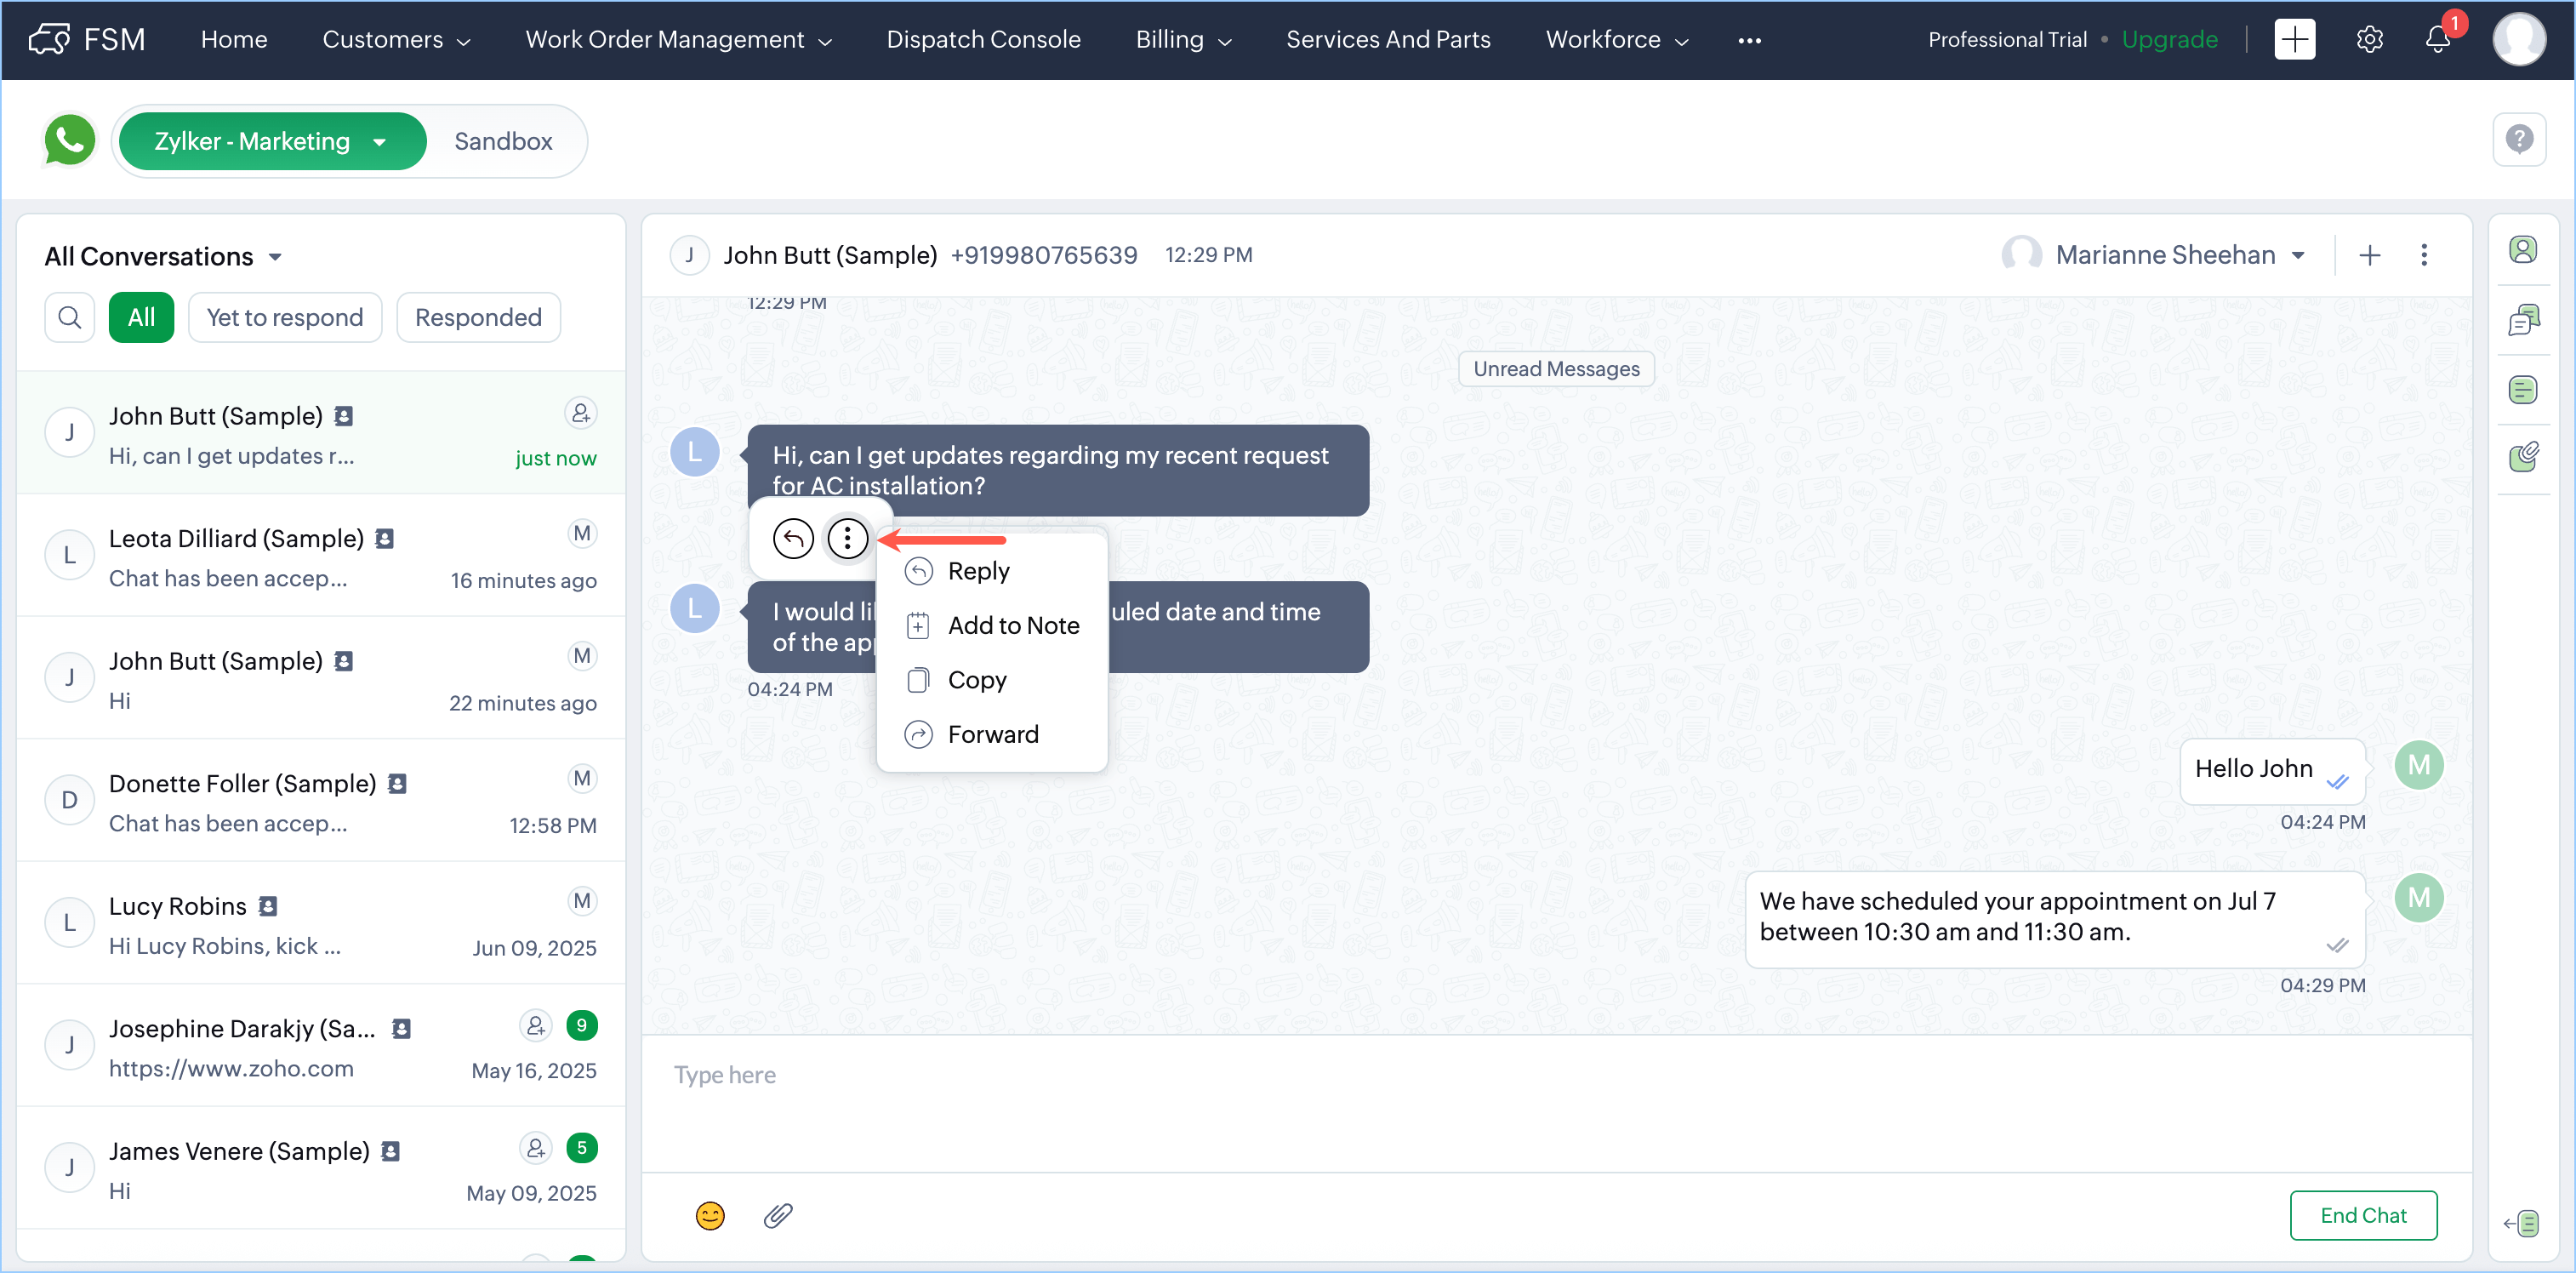The image size is (2576, 1273).
Task: Click the Upgrade link
Action: tap(2169, 40)
